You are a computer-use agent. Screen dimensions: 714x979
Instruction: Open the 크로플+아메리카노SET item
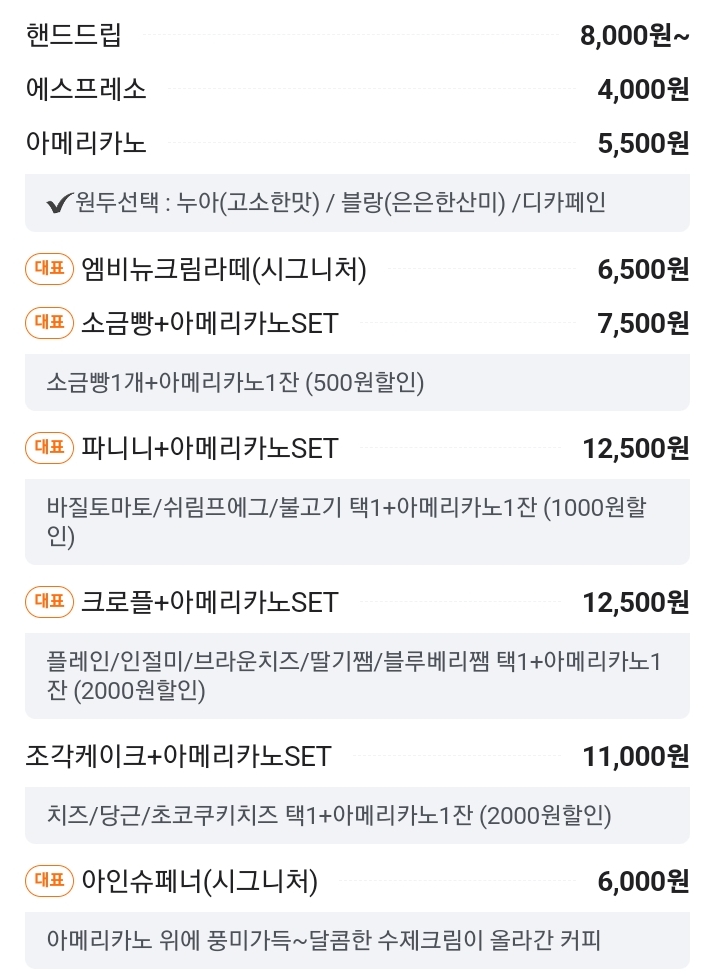[357, 602]
